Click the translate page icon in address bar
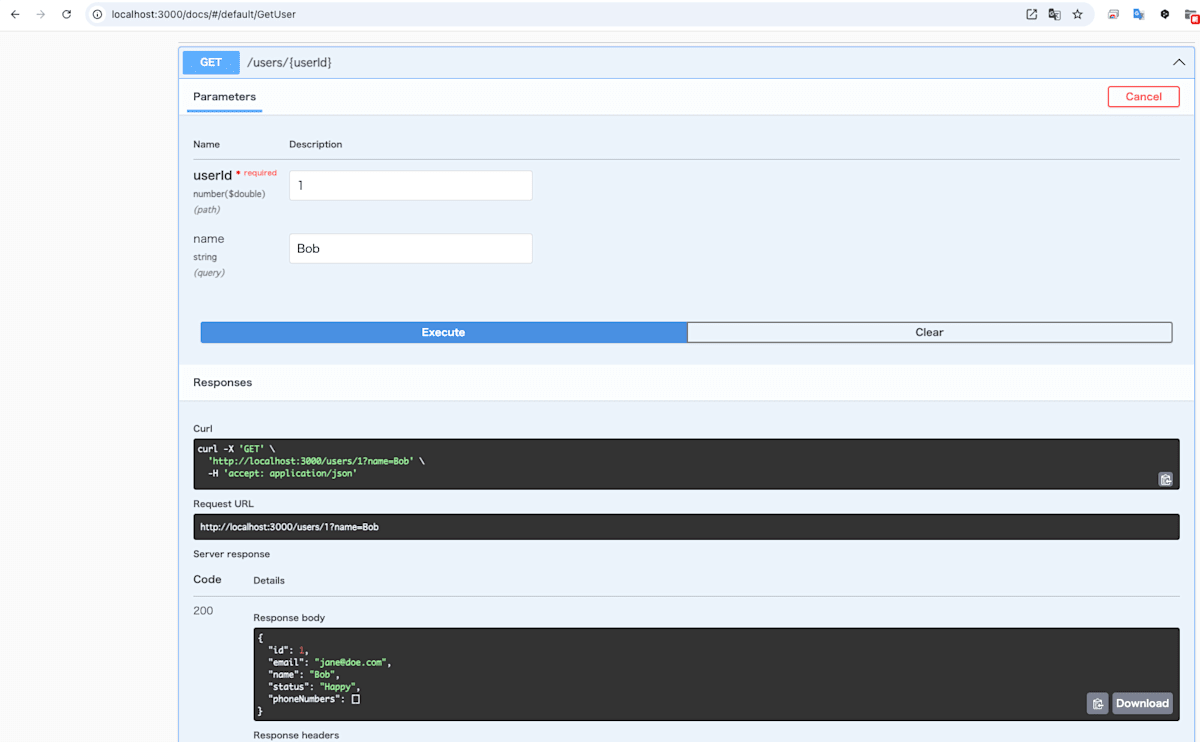 click(1054, 15)
